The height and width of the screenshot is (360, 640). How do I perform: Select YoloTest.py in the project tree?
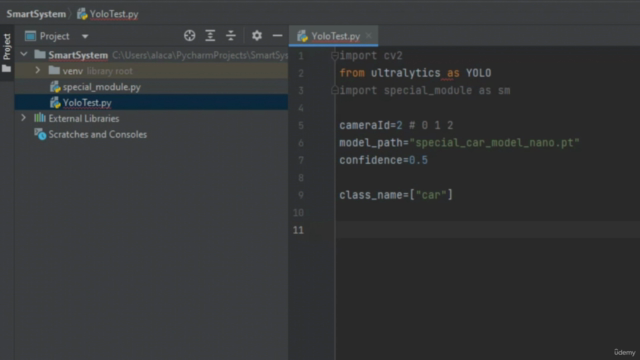pos(151,102)
